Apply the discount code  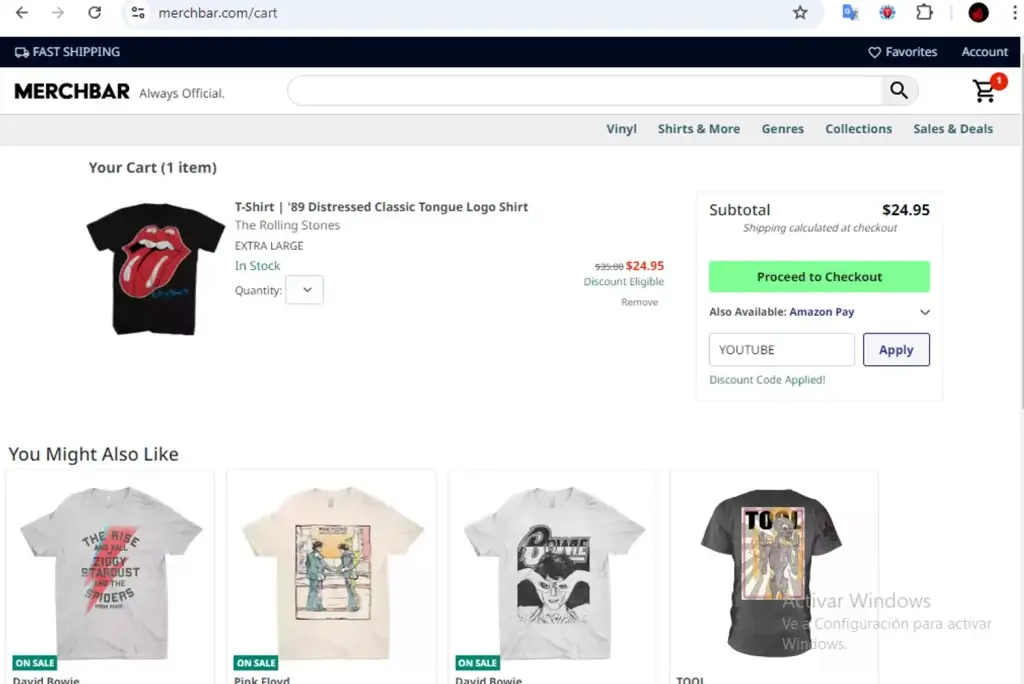(x=896, y=350)
